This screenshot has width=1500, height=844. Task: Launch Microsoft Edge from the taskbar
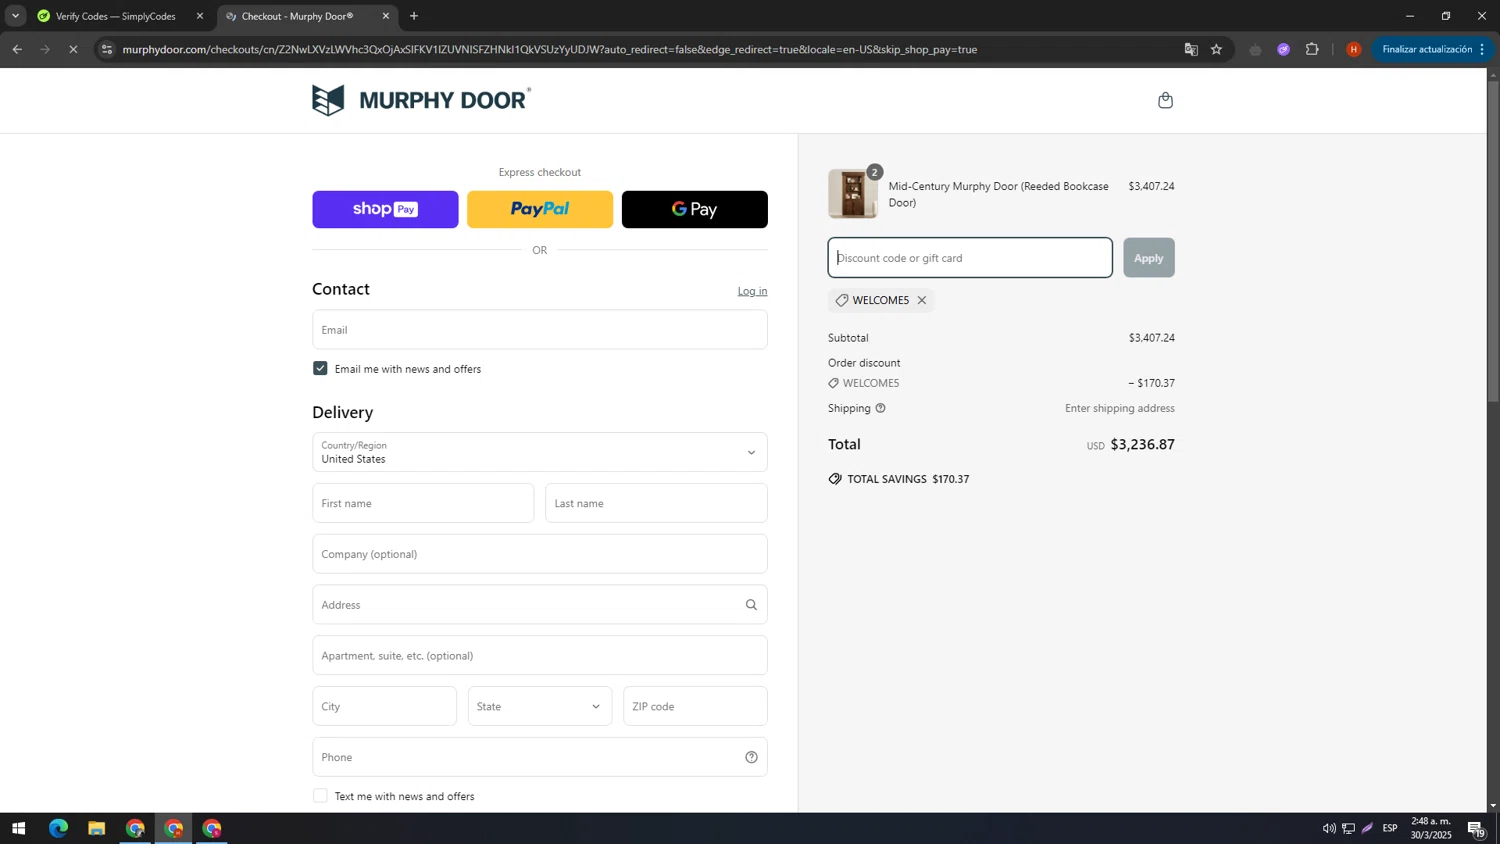pos(58,828)
